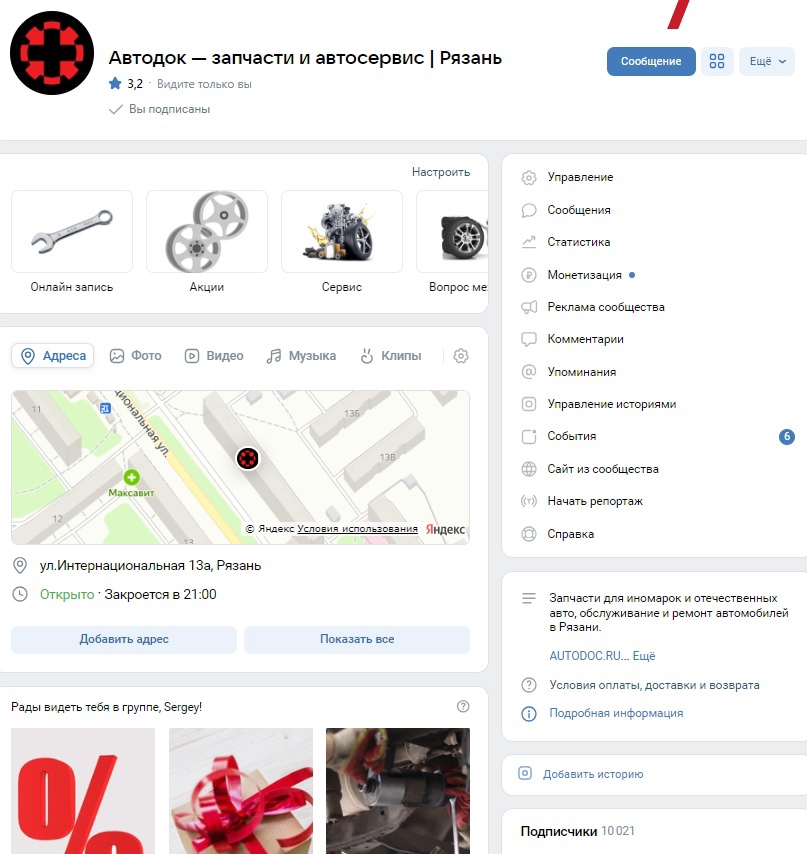
Task: Click the Показать все button
Action: pyautogui.click(x=357, y=639)
